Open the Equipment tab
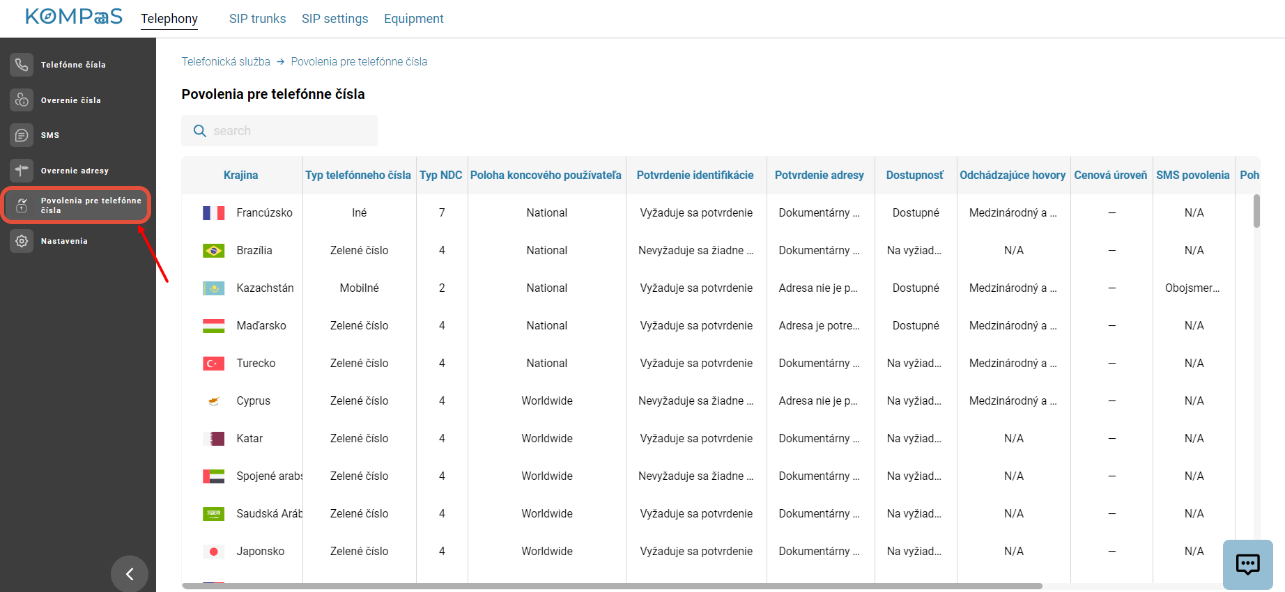The height and width of the screenshot is (592, 1285). (x=414, y=19)
